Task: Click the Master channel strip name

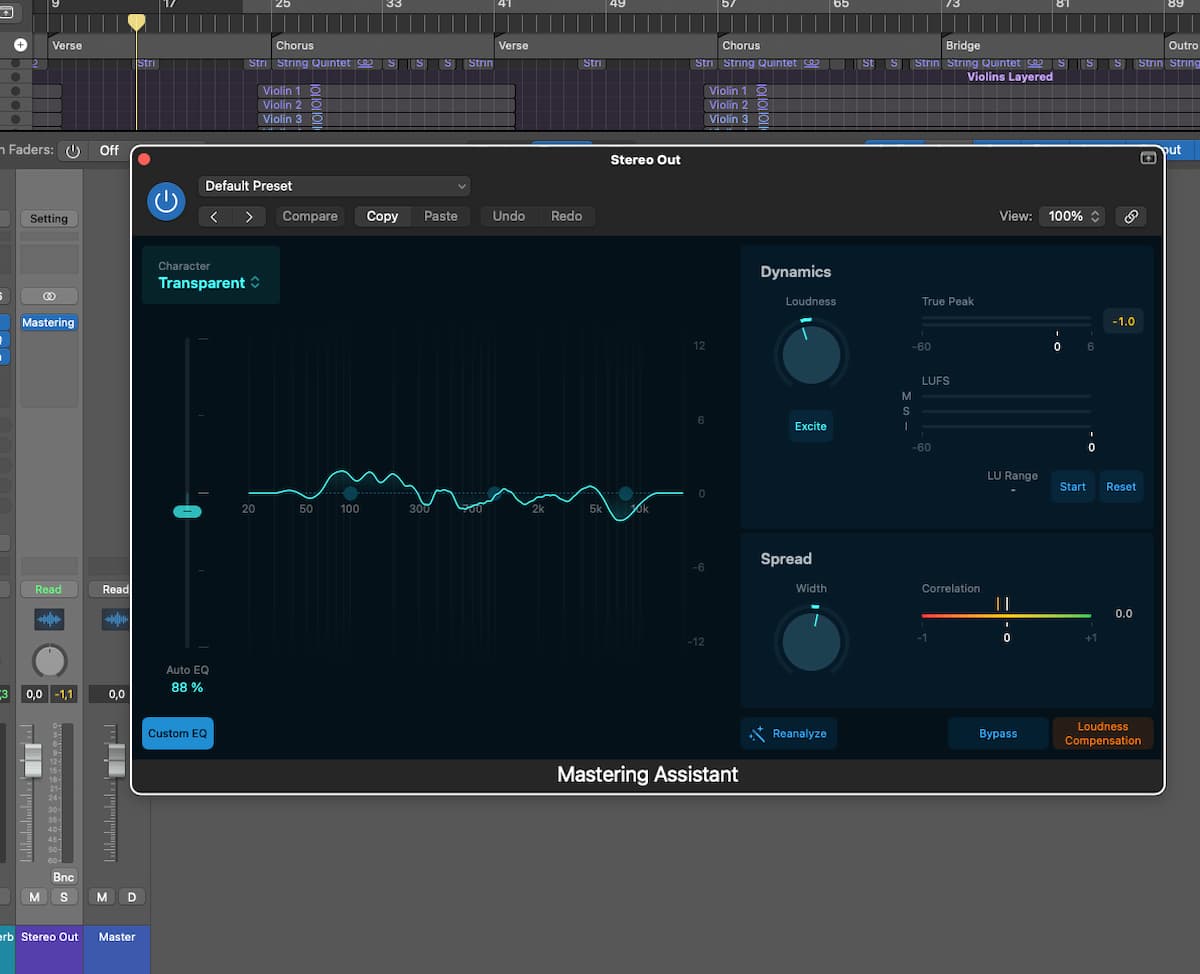Action: (x=117, y=937)
